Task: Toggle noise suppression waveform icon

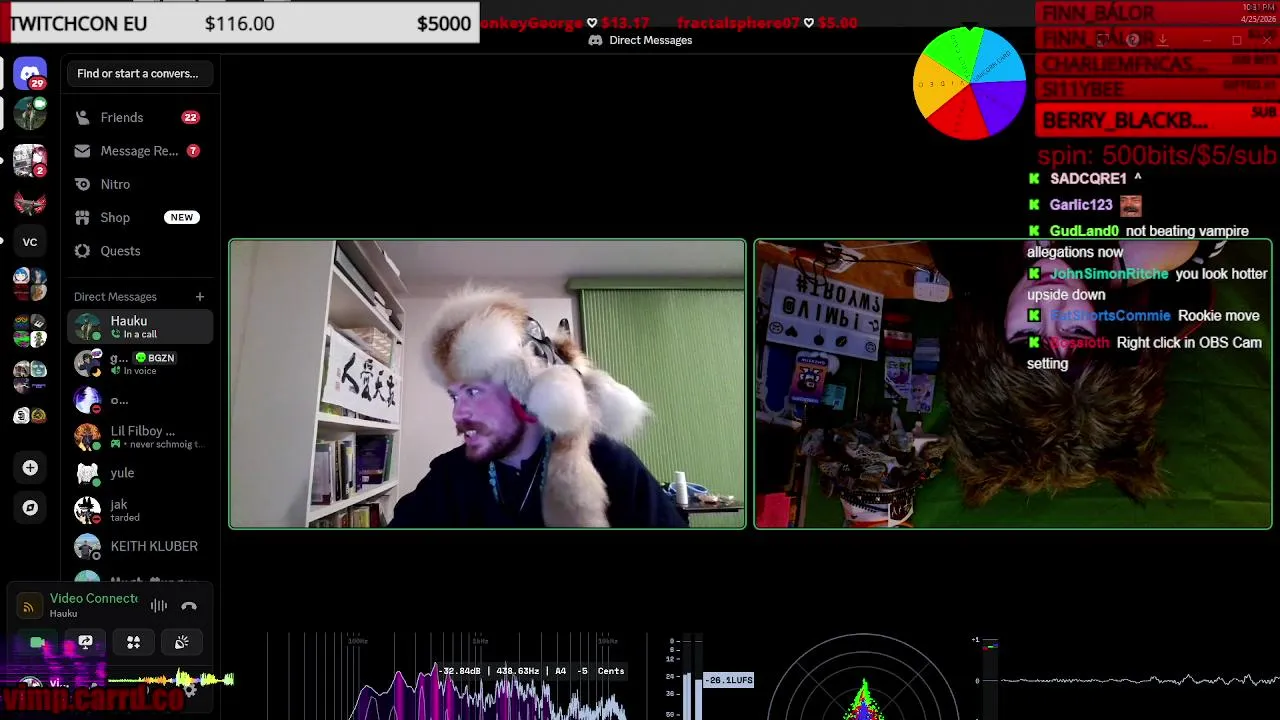Action: click(x=159, y=605)
